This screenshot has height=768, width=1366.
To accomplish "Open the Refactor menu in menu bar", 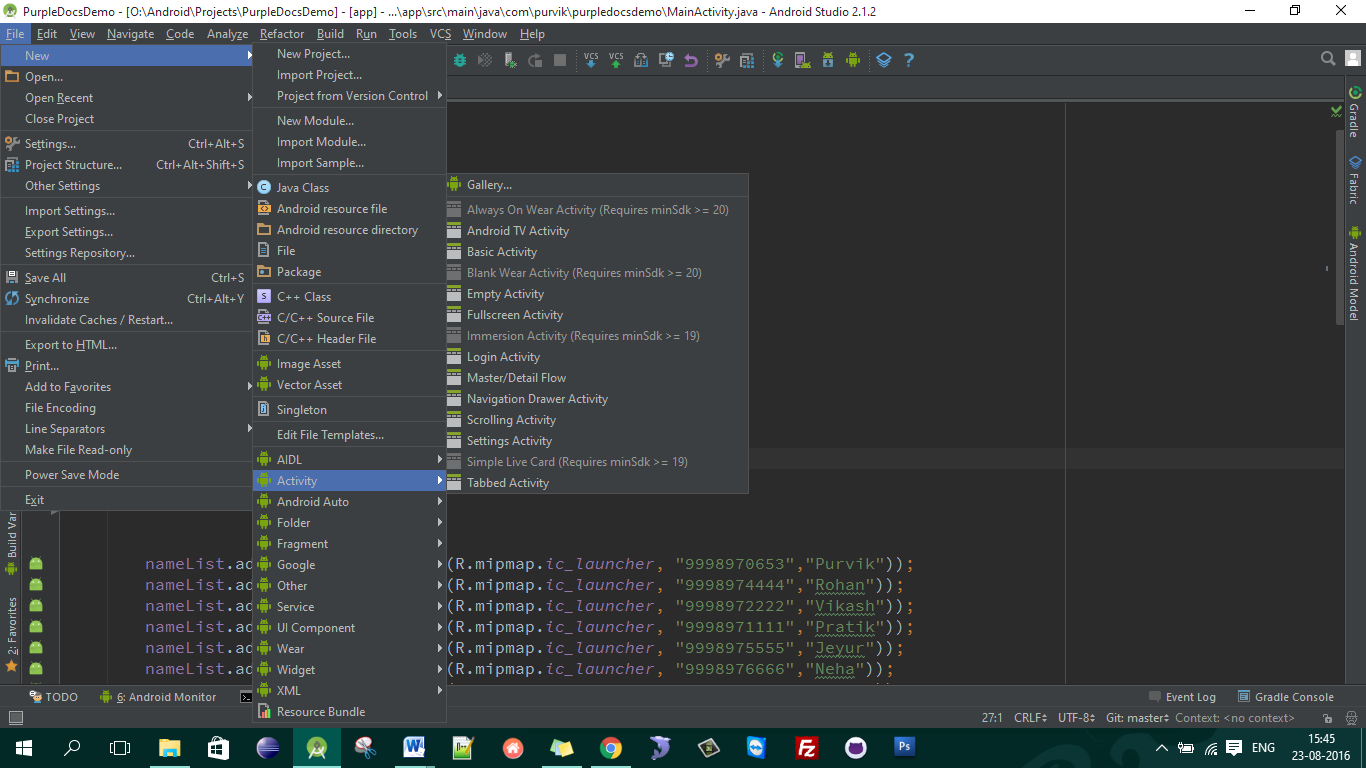I will (x=282, y=34).
